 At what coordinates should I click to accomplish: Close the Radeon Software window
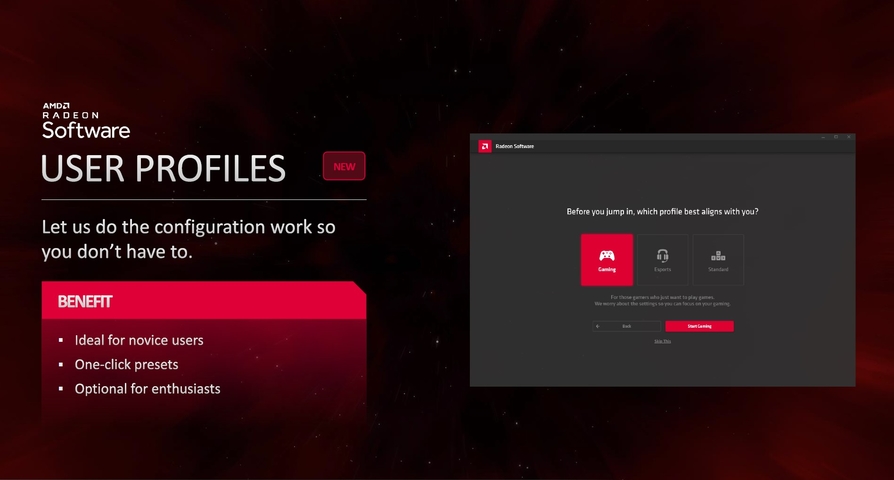849,137
